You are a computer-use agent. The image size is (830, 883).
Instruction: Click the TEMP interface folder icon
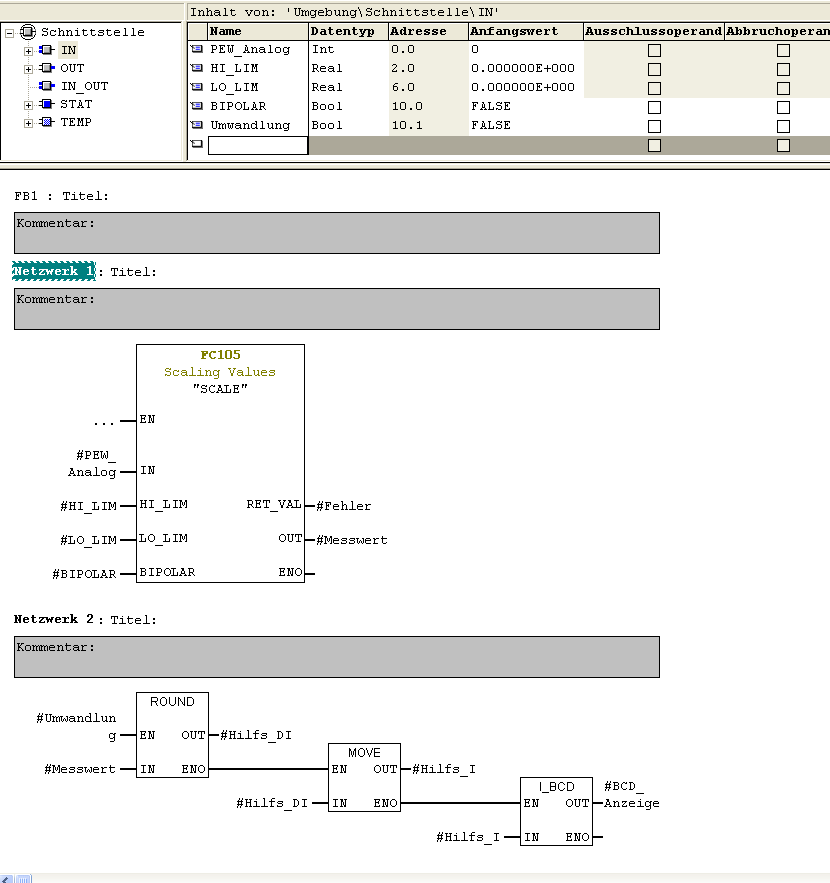tap(47, 122)
